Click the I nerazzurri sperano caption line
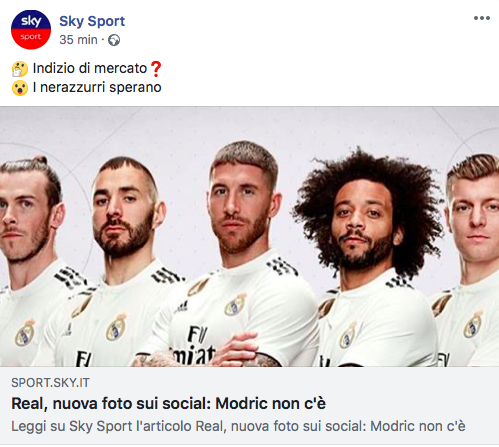The width and height of the screenshot is (499, 447). click(x=97, y=87)
